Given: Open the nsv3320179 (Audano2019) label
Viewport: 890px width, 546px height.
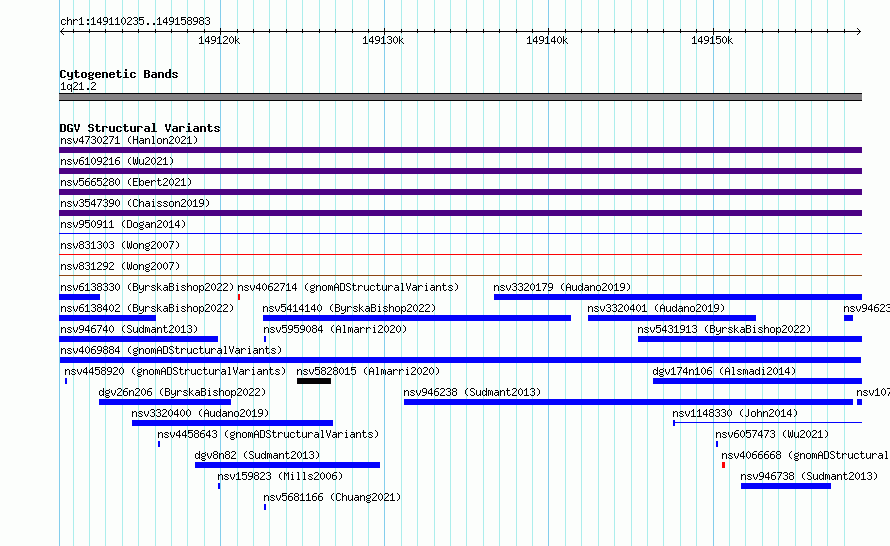Looking at the screenshot, I should (x=562, y=287).
